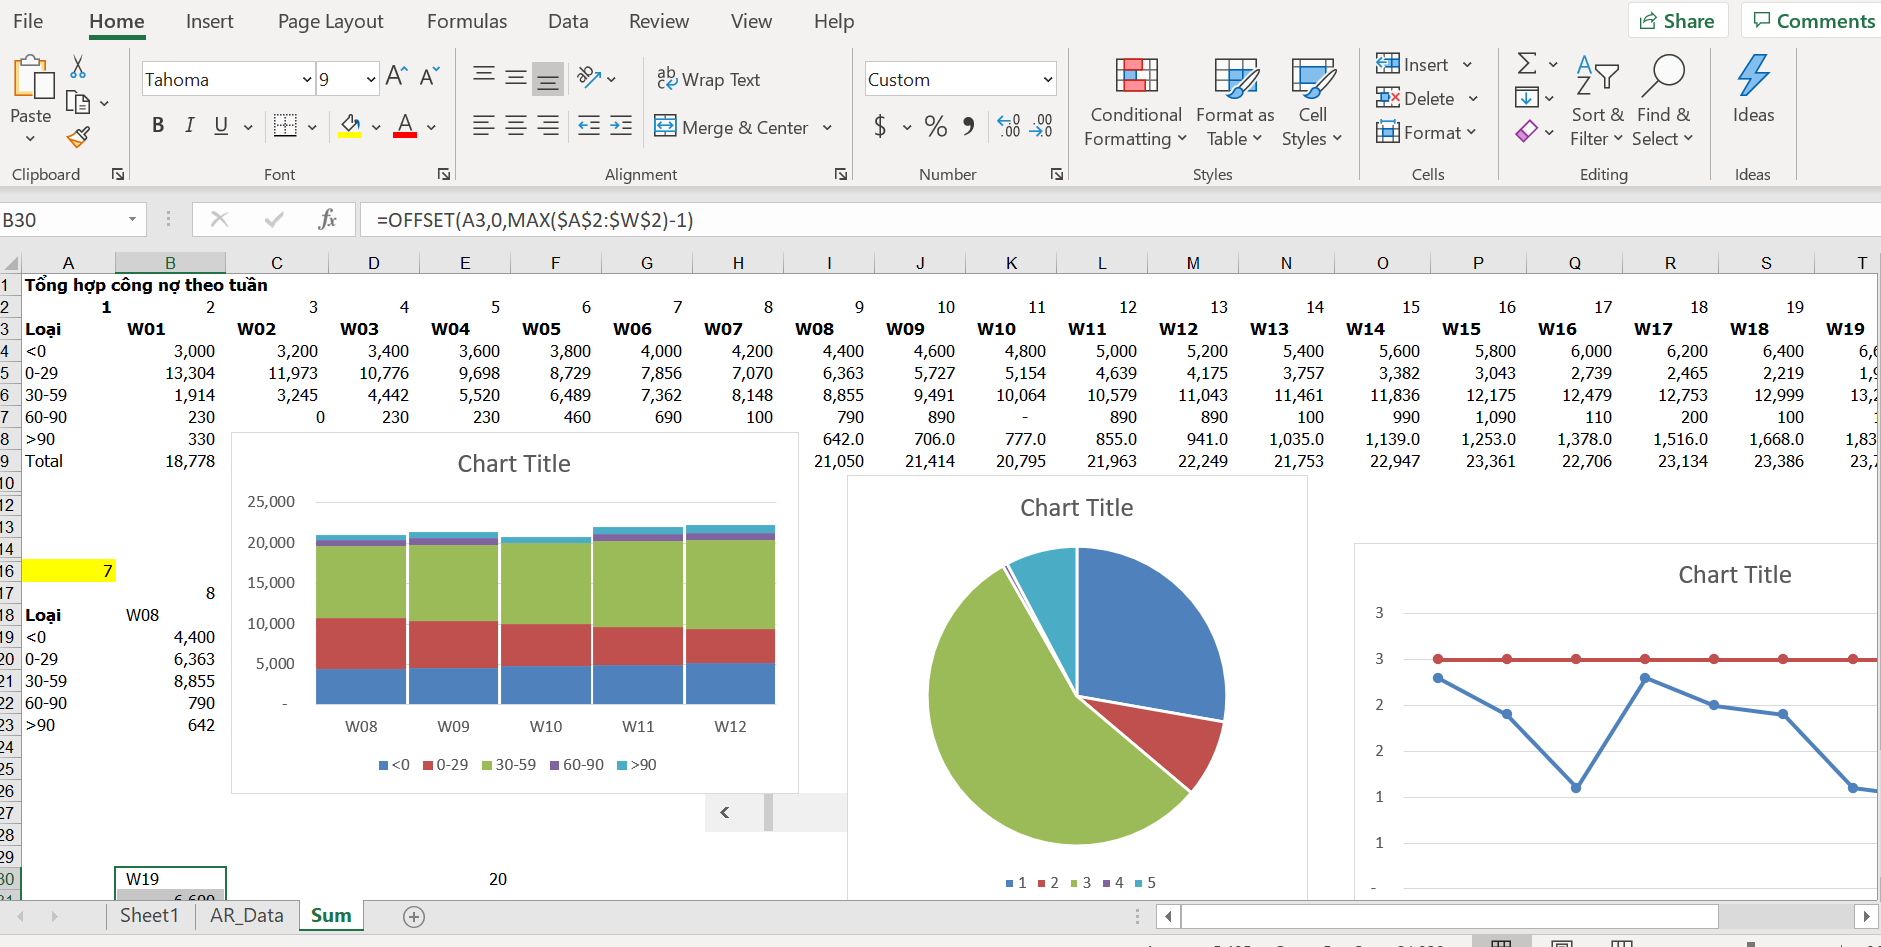This screenshot has width=1881, height=947.
Task: Click the Format Painter brush icon
Action: tap(78, 137)
